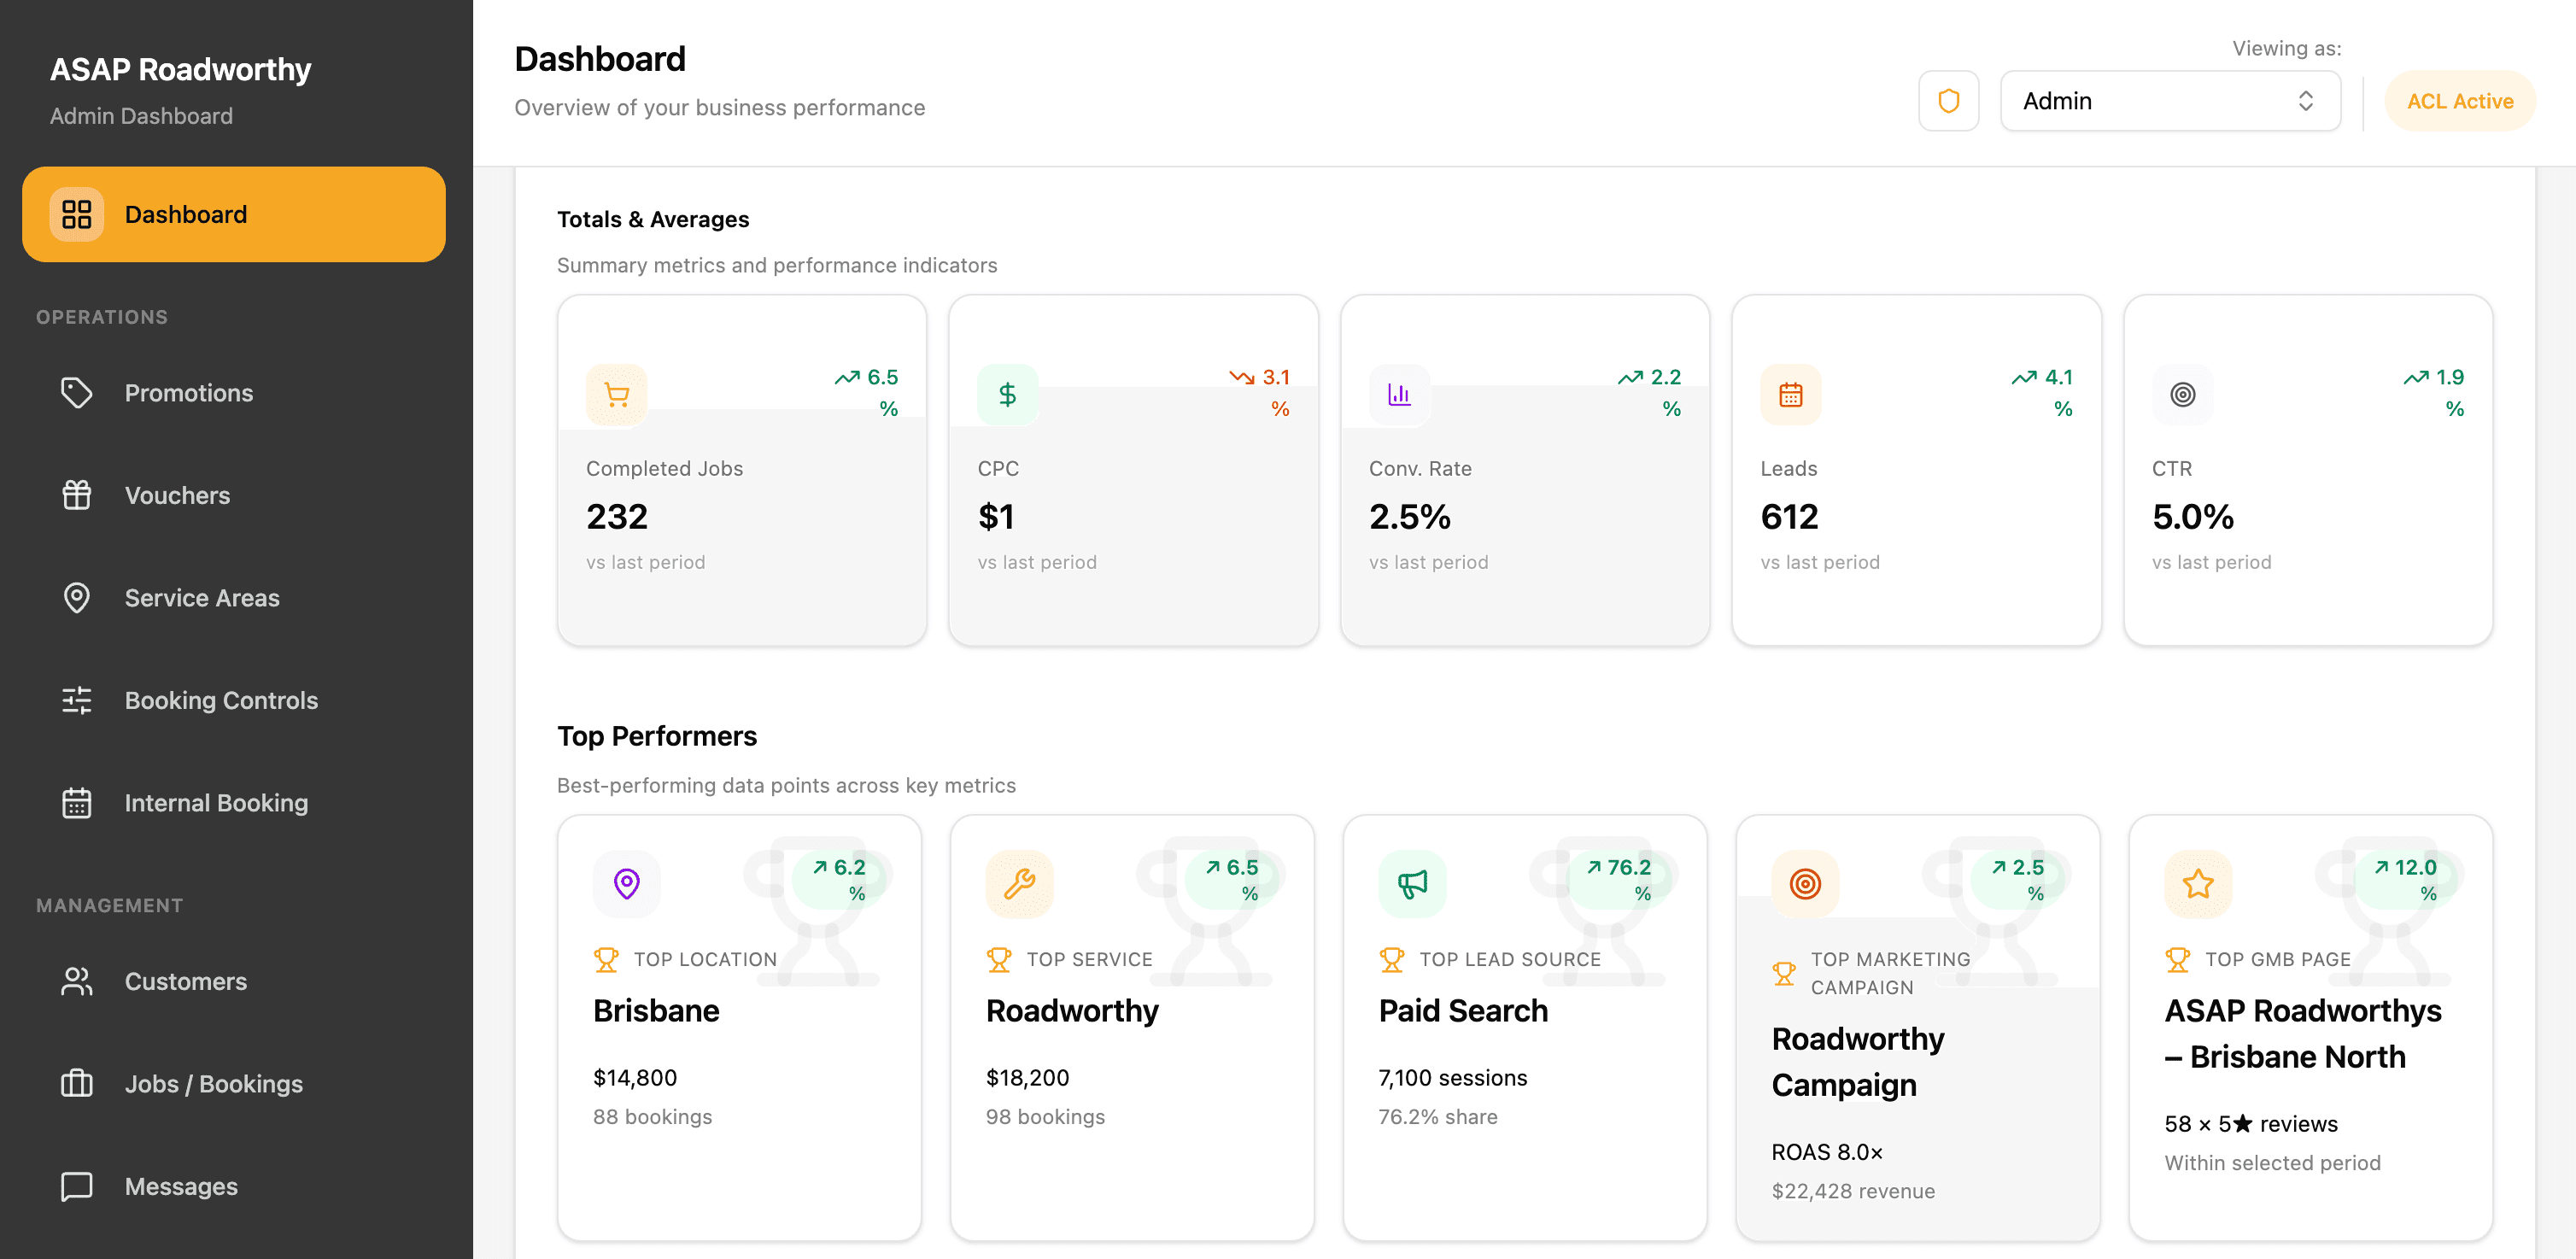Click the Top Service 6.5% growth badge

[x=1233, y=880]
